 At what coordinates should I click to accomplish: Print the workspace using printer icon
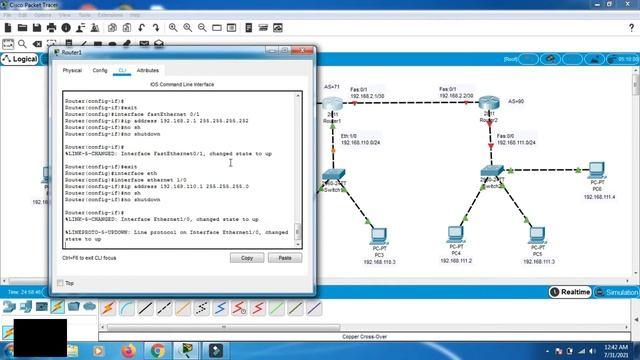point(51,28)
